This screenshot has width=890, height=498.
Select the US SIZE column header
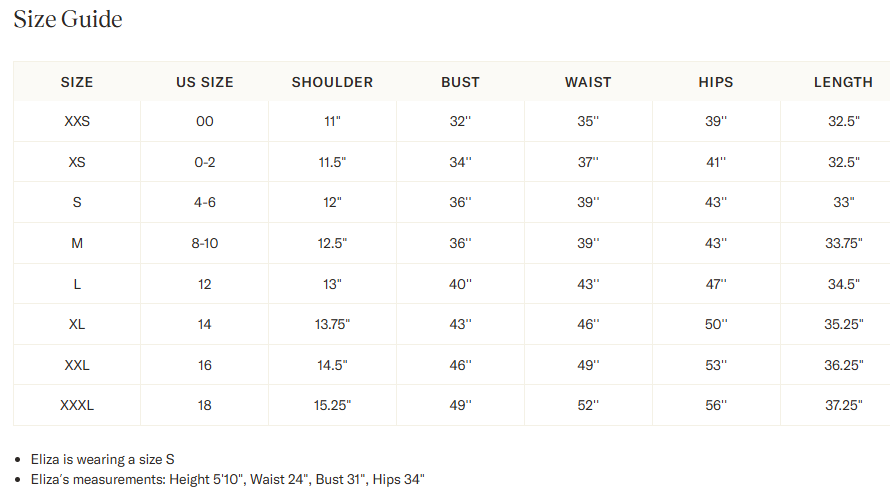point(205,82)
